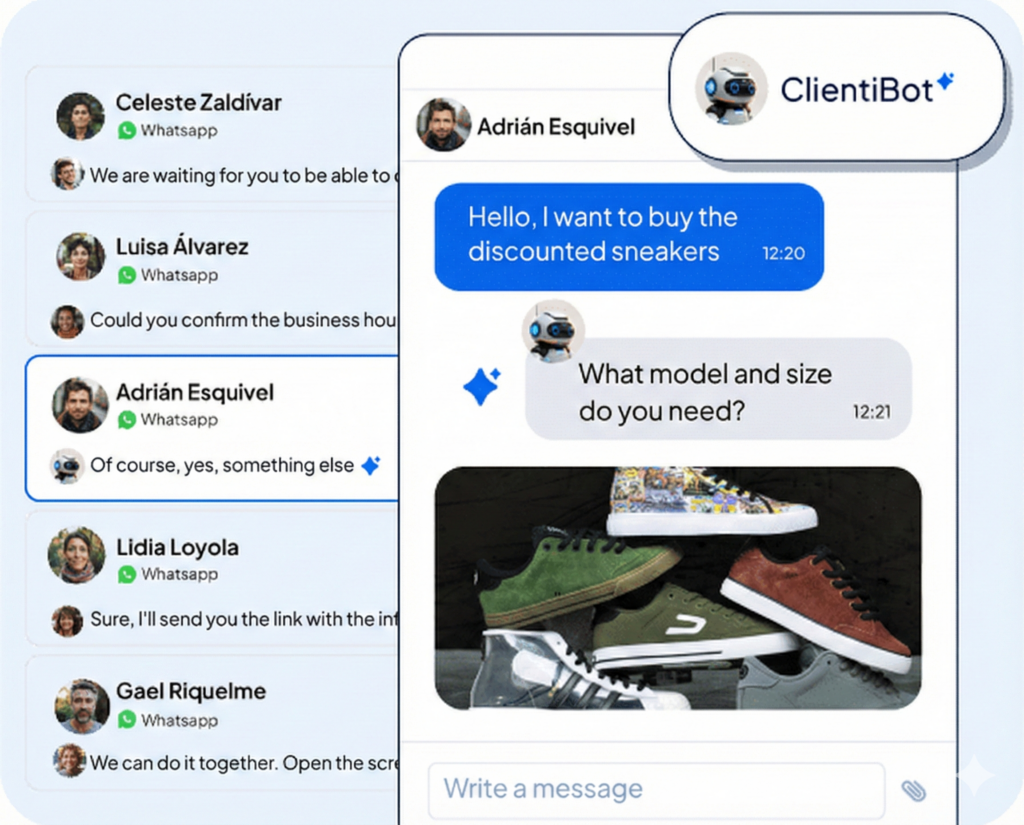
Task: Click Whatsapp icon under Gael Riquelme
Action: click(127, 720)
